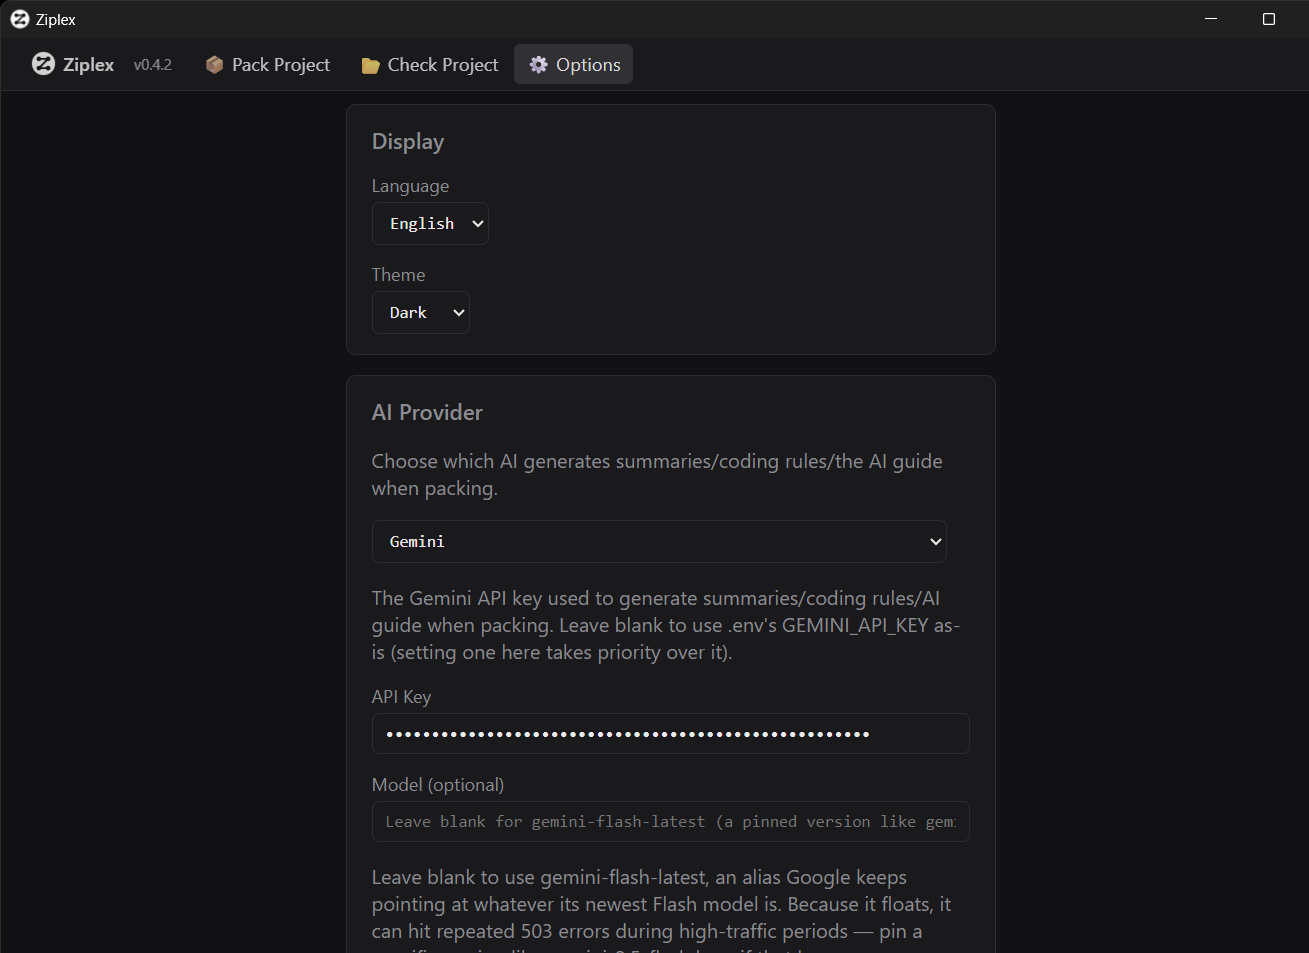
Task: Maximize the Ziplex window
Action: (x=1269, y=19)
